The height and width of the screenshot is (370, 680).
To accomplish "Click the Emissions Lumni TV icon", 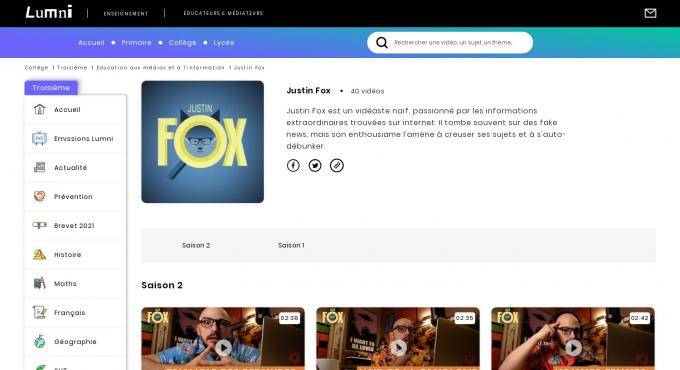I will click(x=39, y=138).
